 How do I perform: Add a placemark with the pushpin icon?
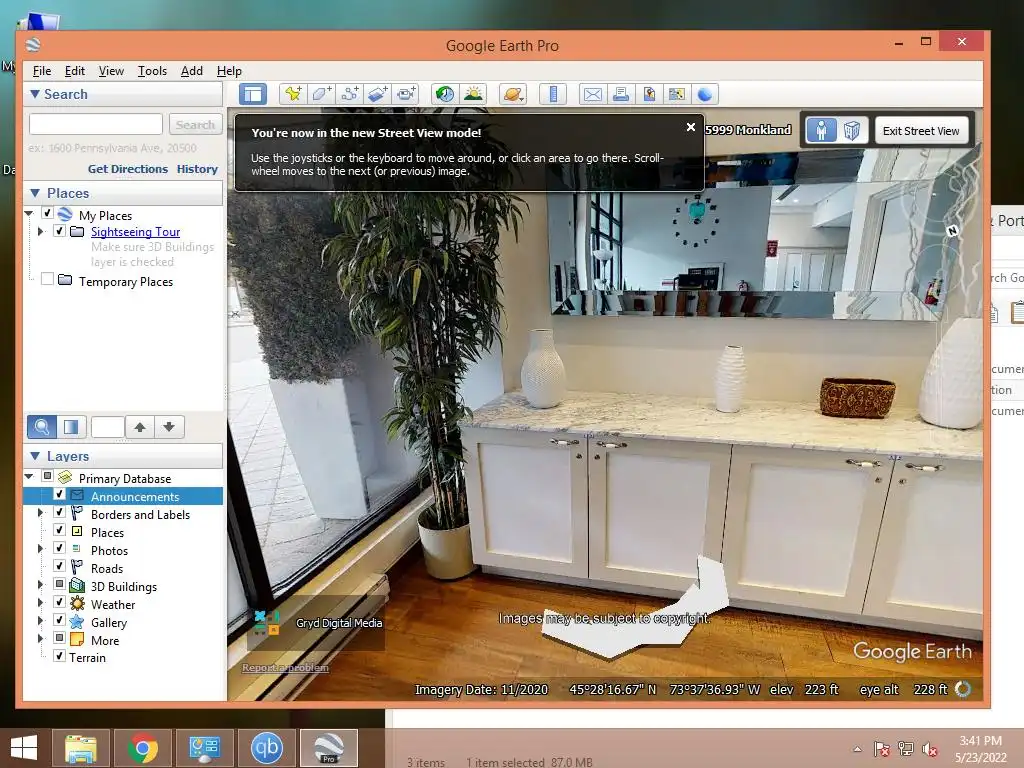[x=293, y=94]
